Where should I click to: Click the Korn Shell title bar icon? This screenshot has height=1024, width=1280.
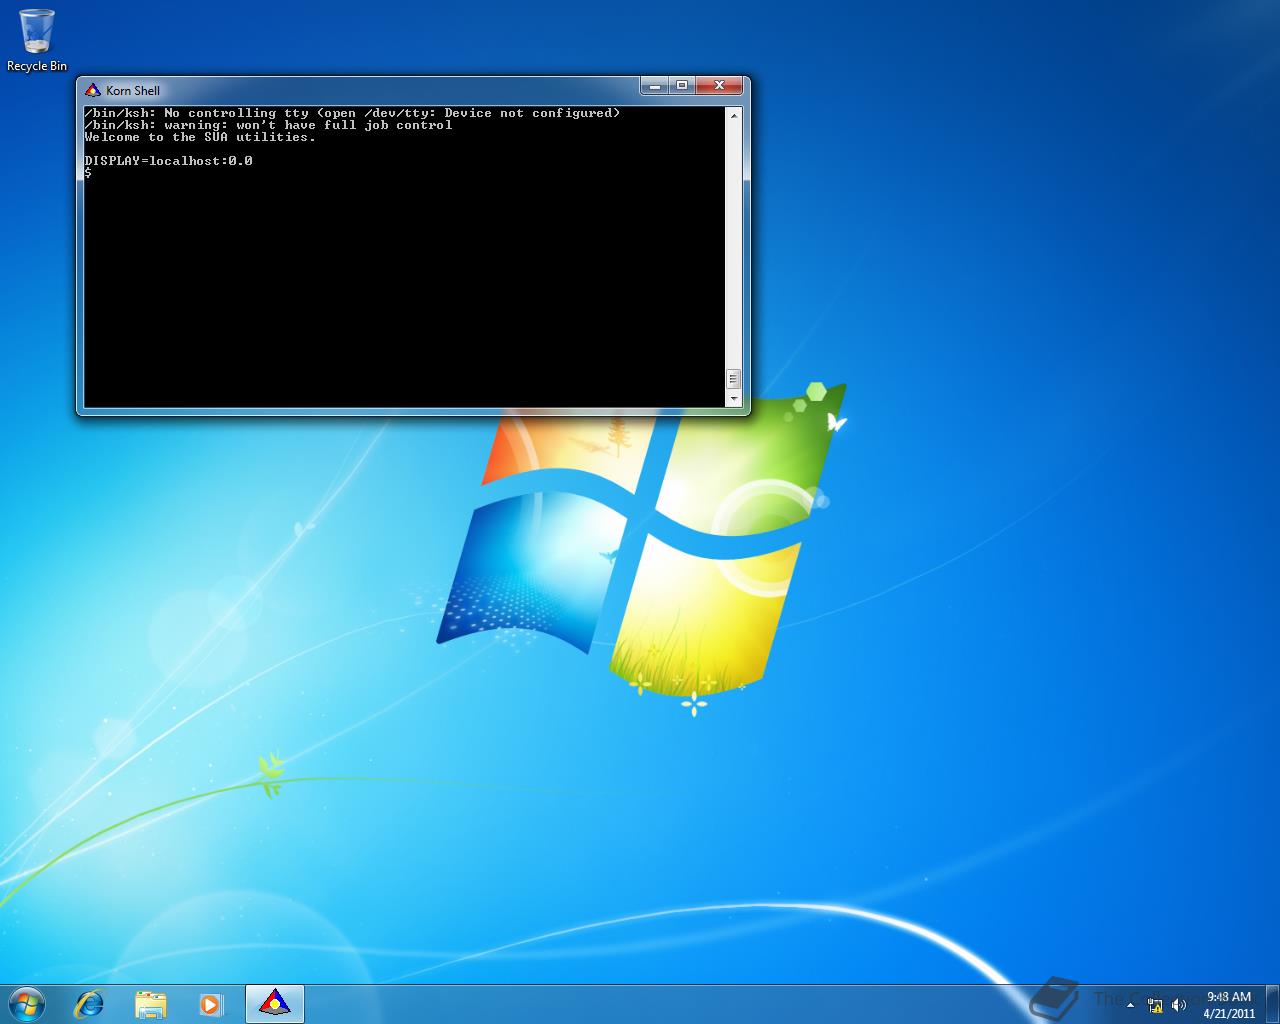(93, 90)
